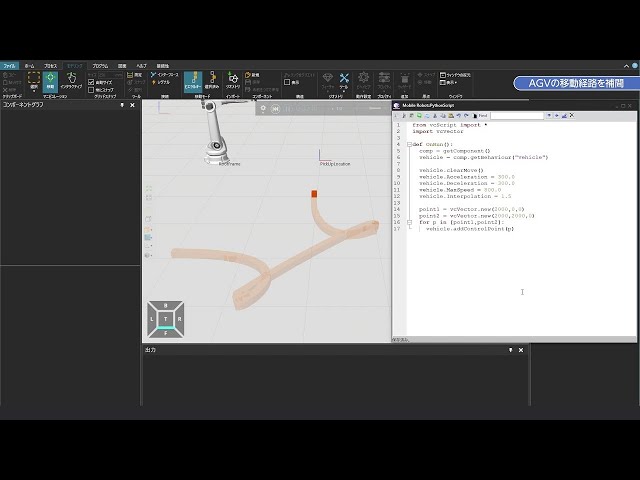Click the vehicle.Interpolation = 1.5 line
The image size is (640, 480).
pyautogui.click(x=465, y=196)
